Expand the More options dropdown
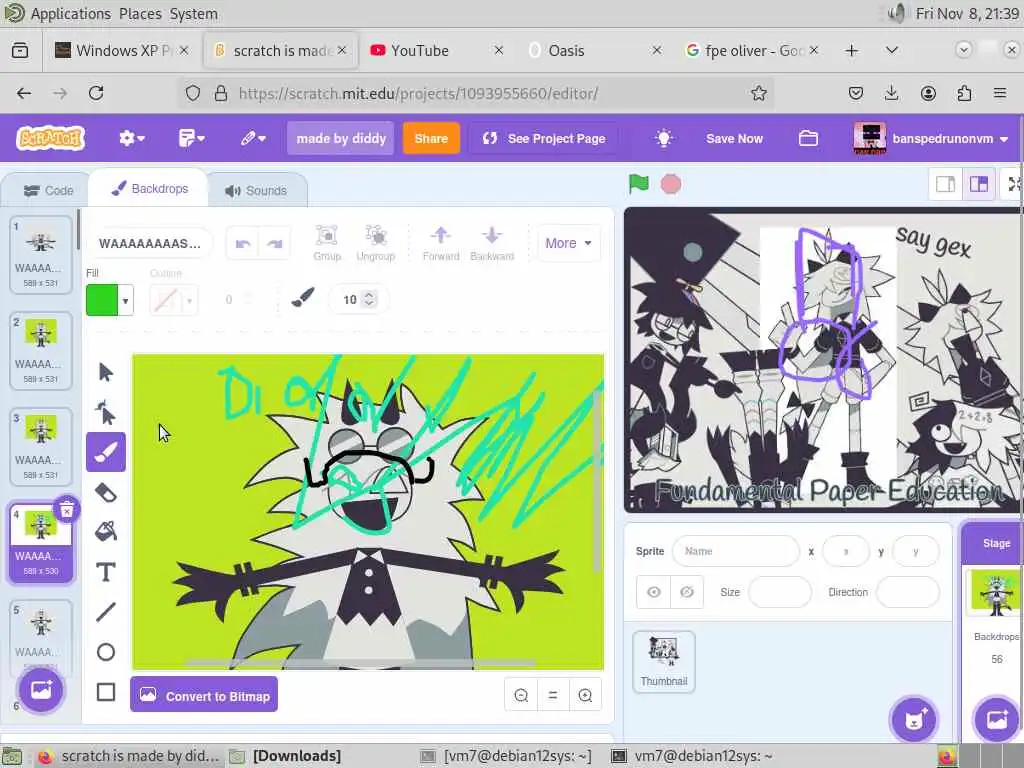Screen dimensions: 1024x768 568,243
